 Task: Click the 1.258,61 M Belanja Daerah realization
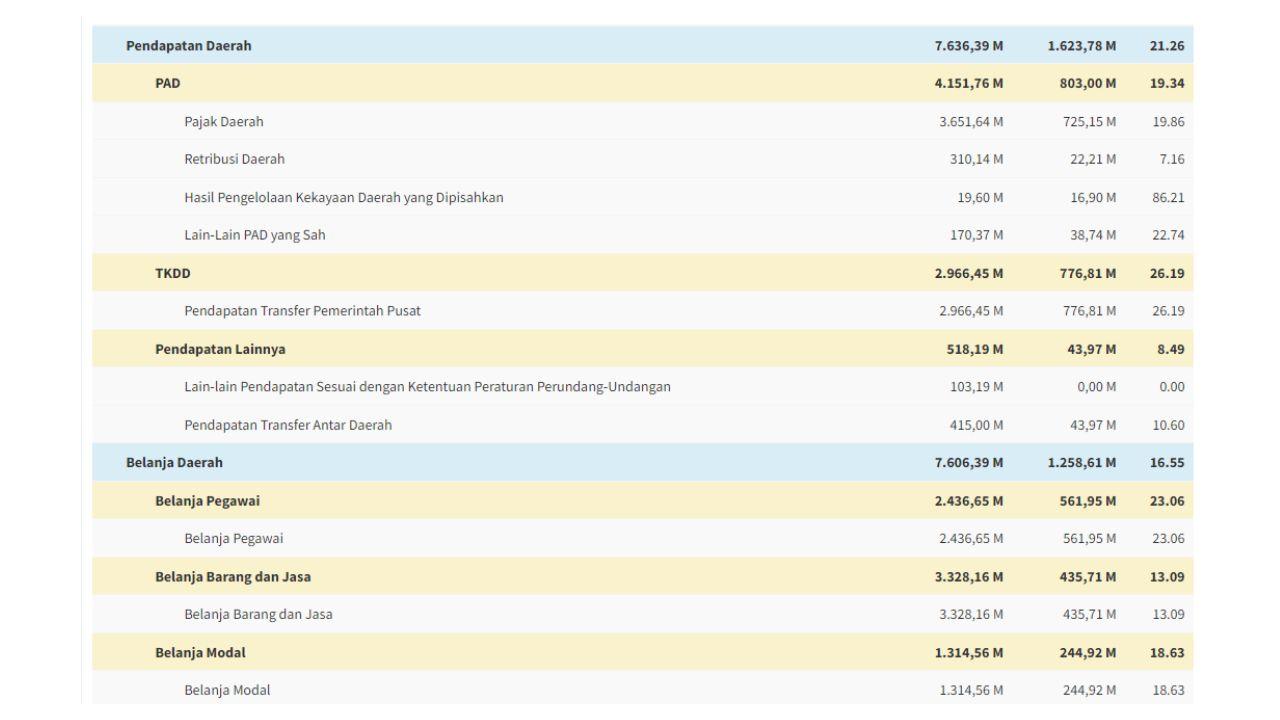tap(1082, 463)
